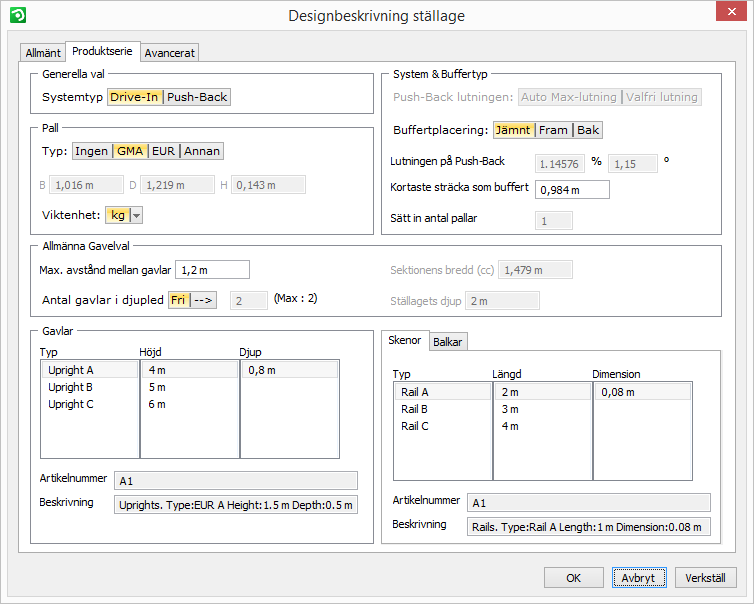The height and width of the screenshot is (604, 754).
Task: Select height 4 m in Höjd list
Action: (190, 370)
